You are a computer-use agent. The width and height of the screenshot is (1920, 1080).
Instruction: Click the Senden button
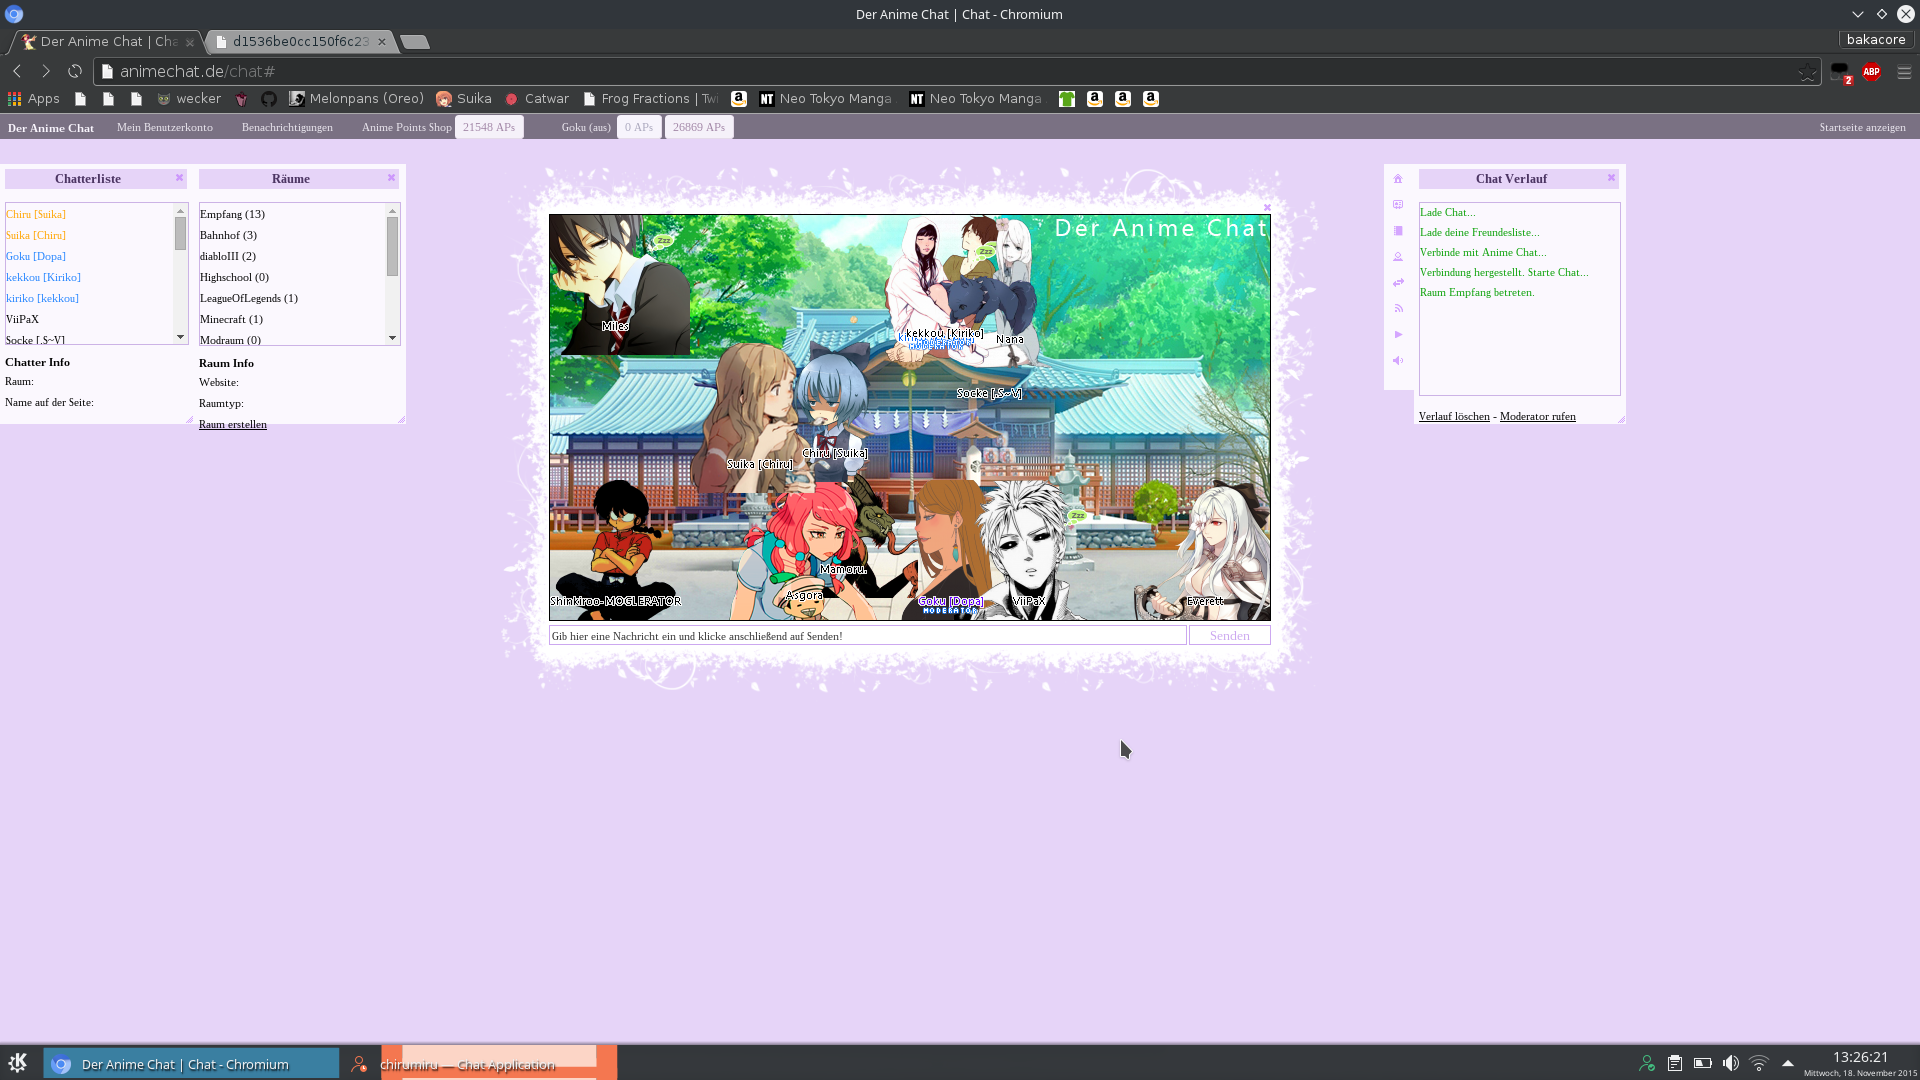pos(1230,636)
